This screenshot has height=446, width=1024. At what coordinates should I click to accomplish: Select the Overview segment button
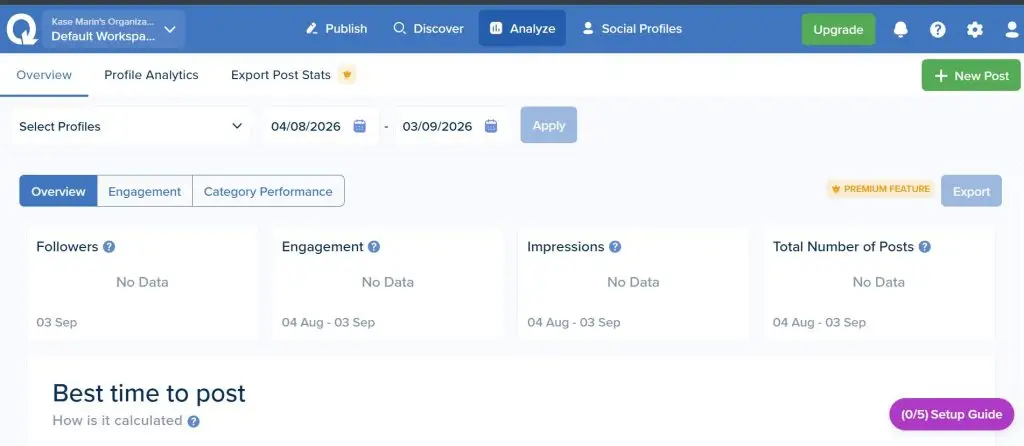click(x=58, y=191)
